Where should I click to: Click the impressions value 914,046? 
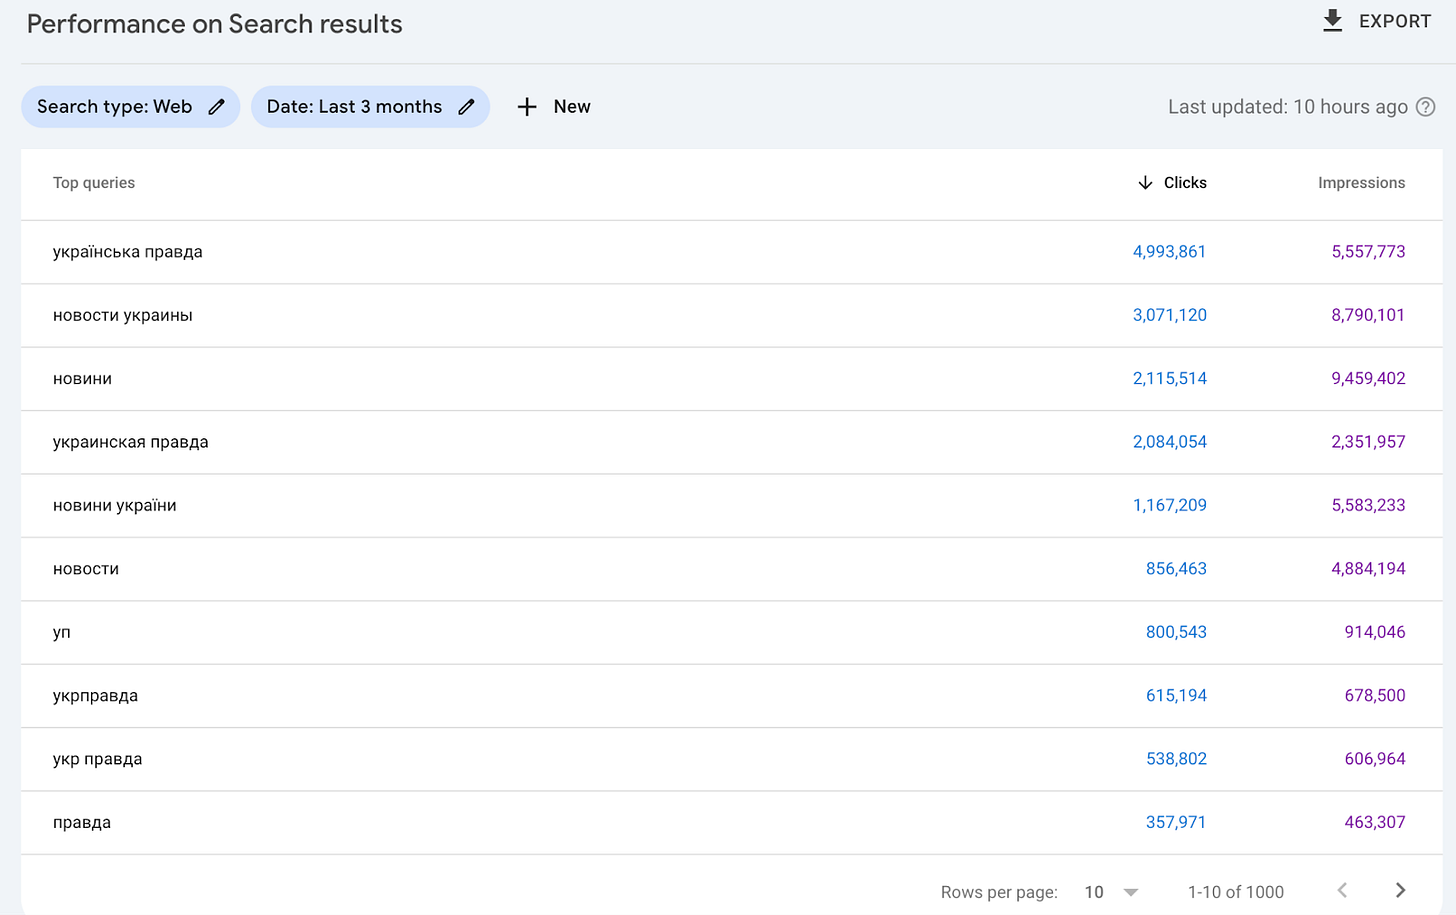pos(1375,632)
